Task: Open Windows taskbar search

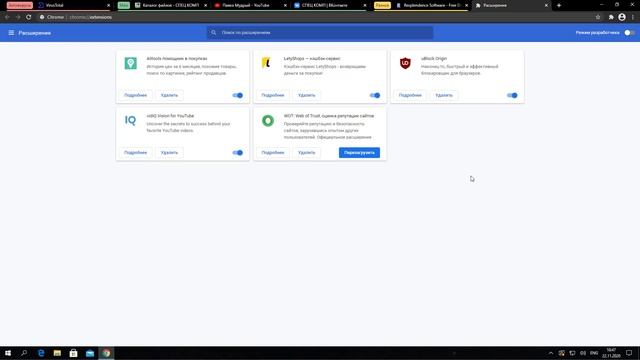Action: [24, 353]
